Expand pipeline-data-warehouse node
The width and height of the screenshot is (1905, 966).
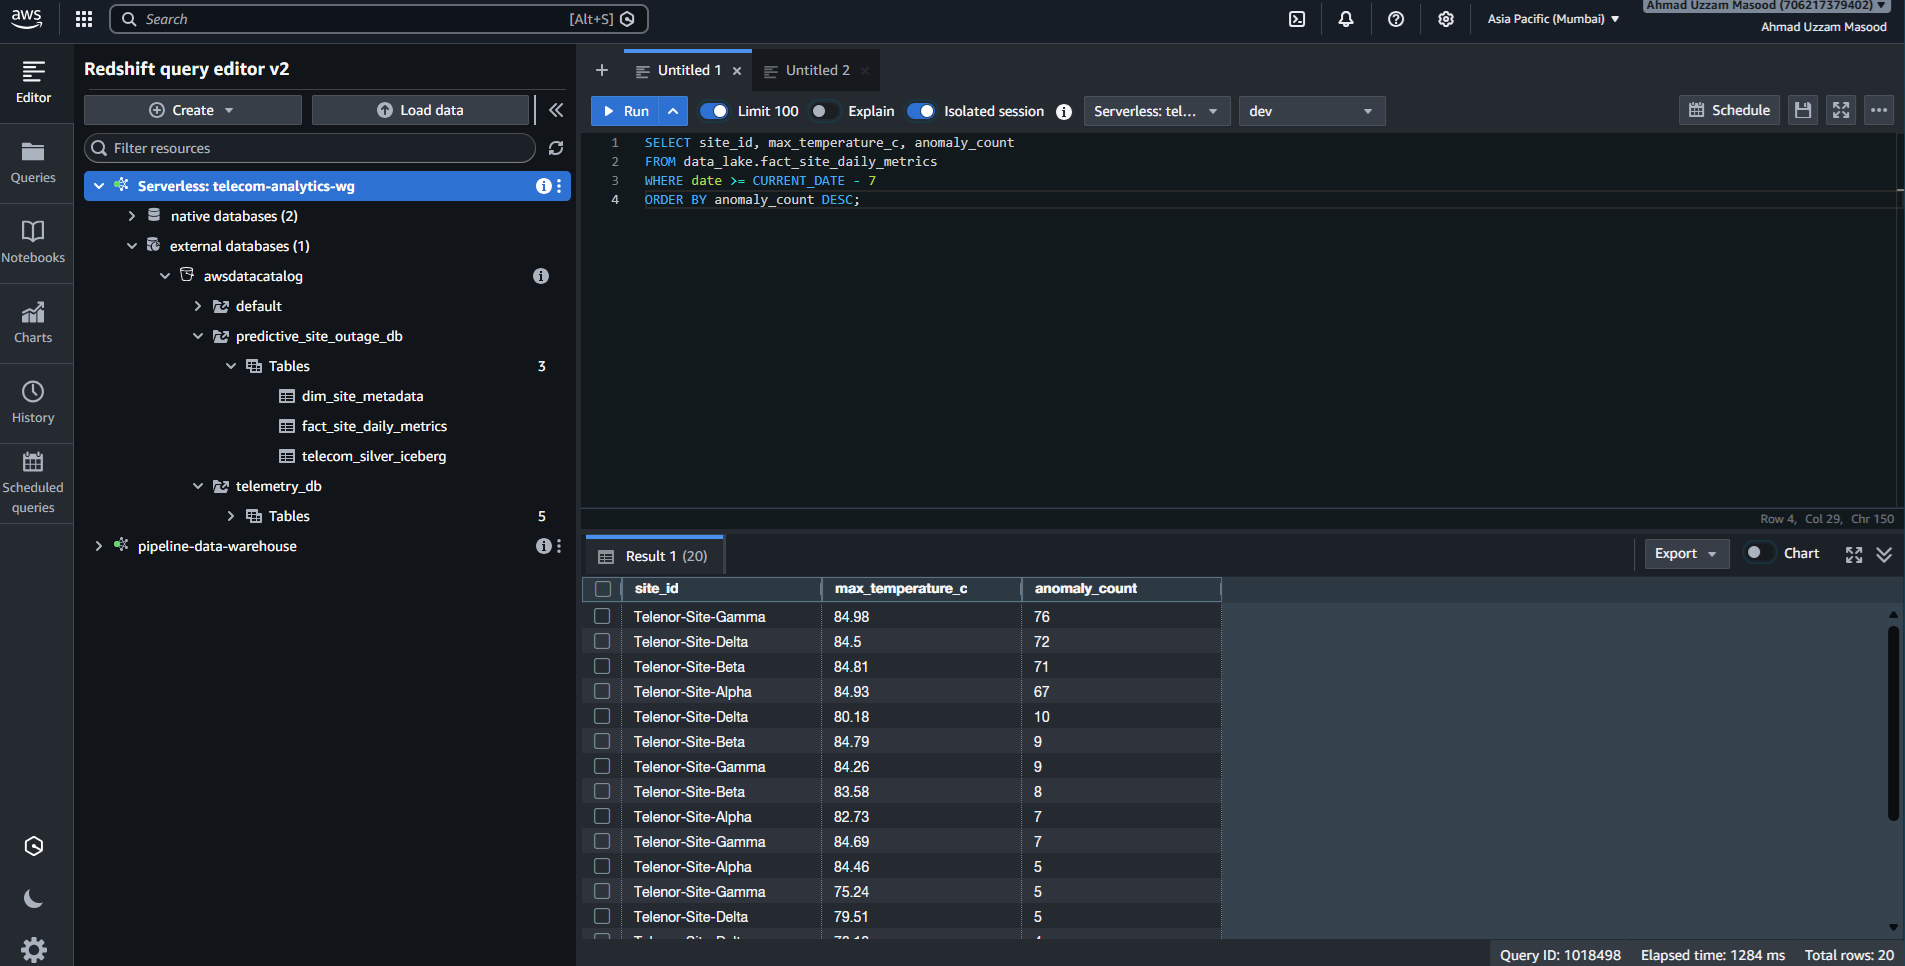98,546
